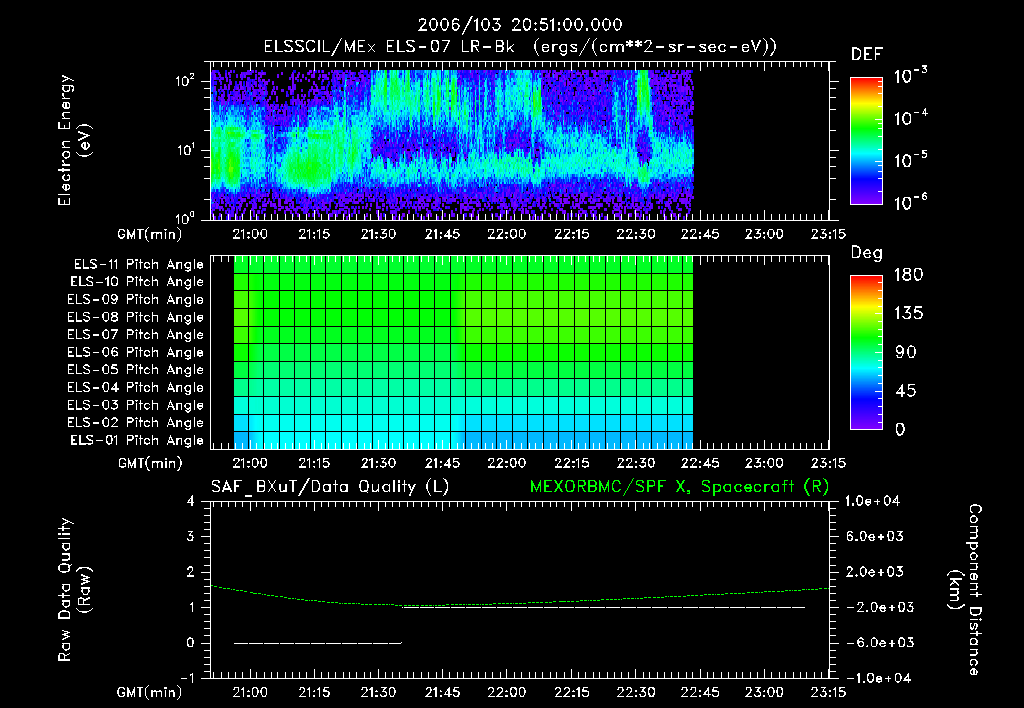Image resolution: width=1024 pixels, height=708 pixels.
Task: Click the 4 value on data quality axis
Action: point(191,502)
